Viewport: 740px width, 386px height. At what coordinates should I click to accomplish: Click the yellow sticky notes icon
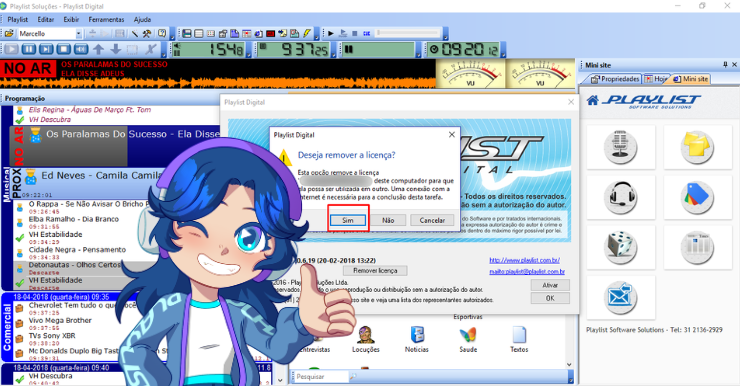[697, 147]
